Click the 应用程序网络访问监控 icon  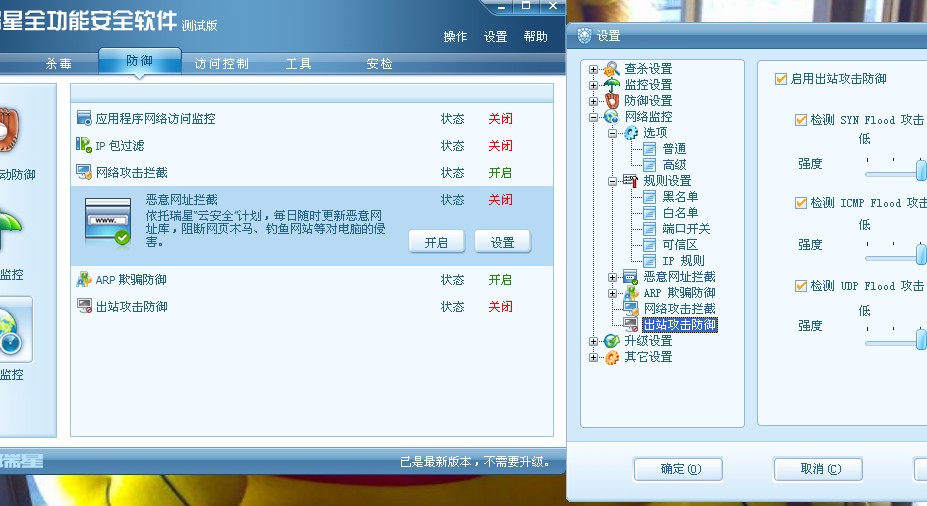point(84,118)
